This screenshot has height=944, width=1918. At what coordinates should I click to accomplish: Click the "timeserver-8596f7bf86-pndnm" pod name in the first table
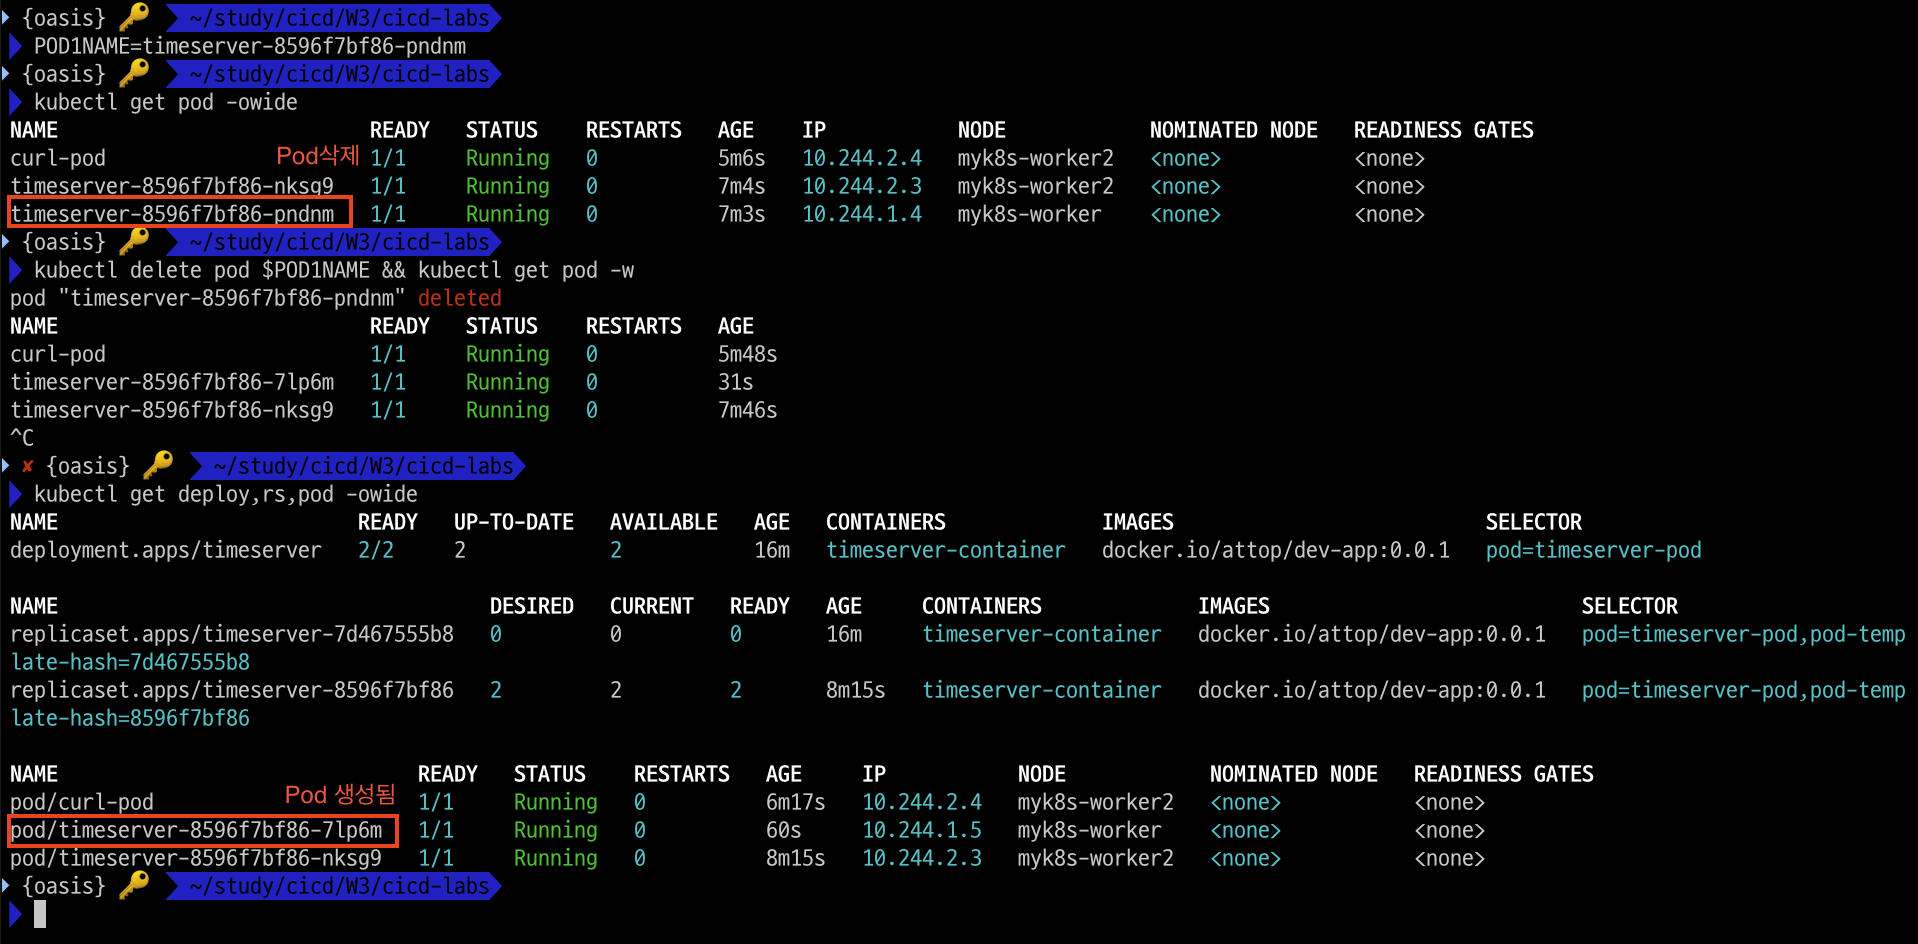tap(172, 214)
